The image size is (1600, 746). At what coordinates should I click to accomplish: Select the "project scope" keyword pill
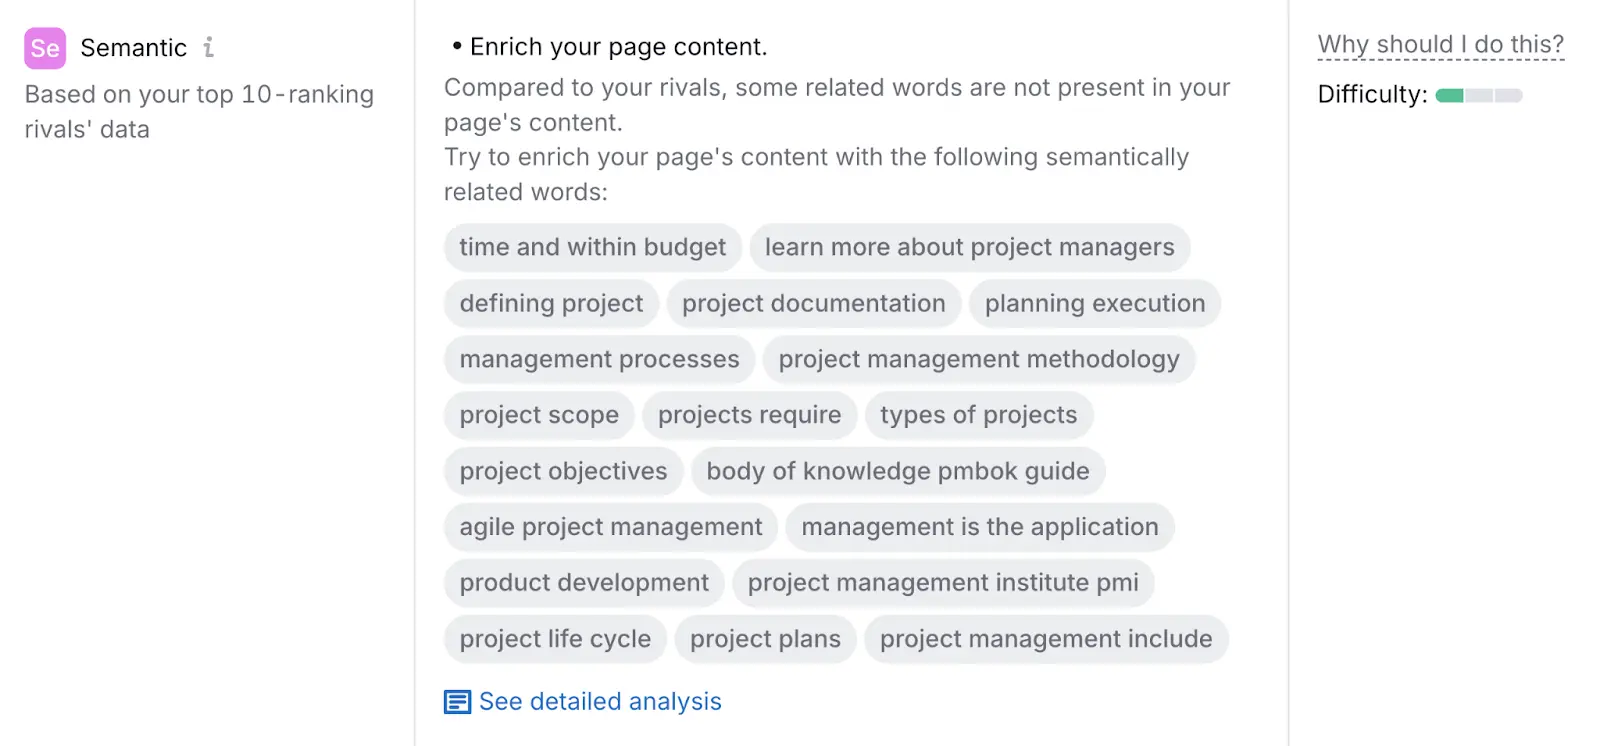pos(539,415)
